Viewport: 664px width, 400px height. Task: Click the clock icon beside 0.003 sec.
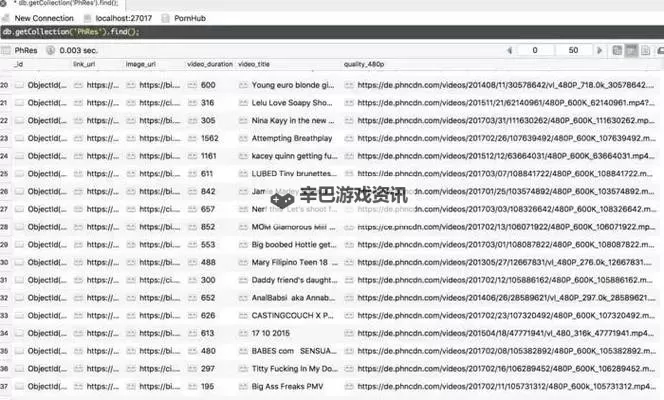[x=50, y=50]
